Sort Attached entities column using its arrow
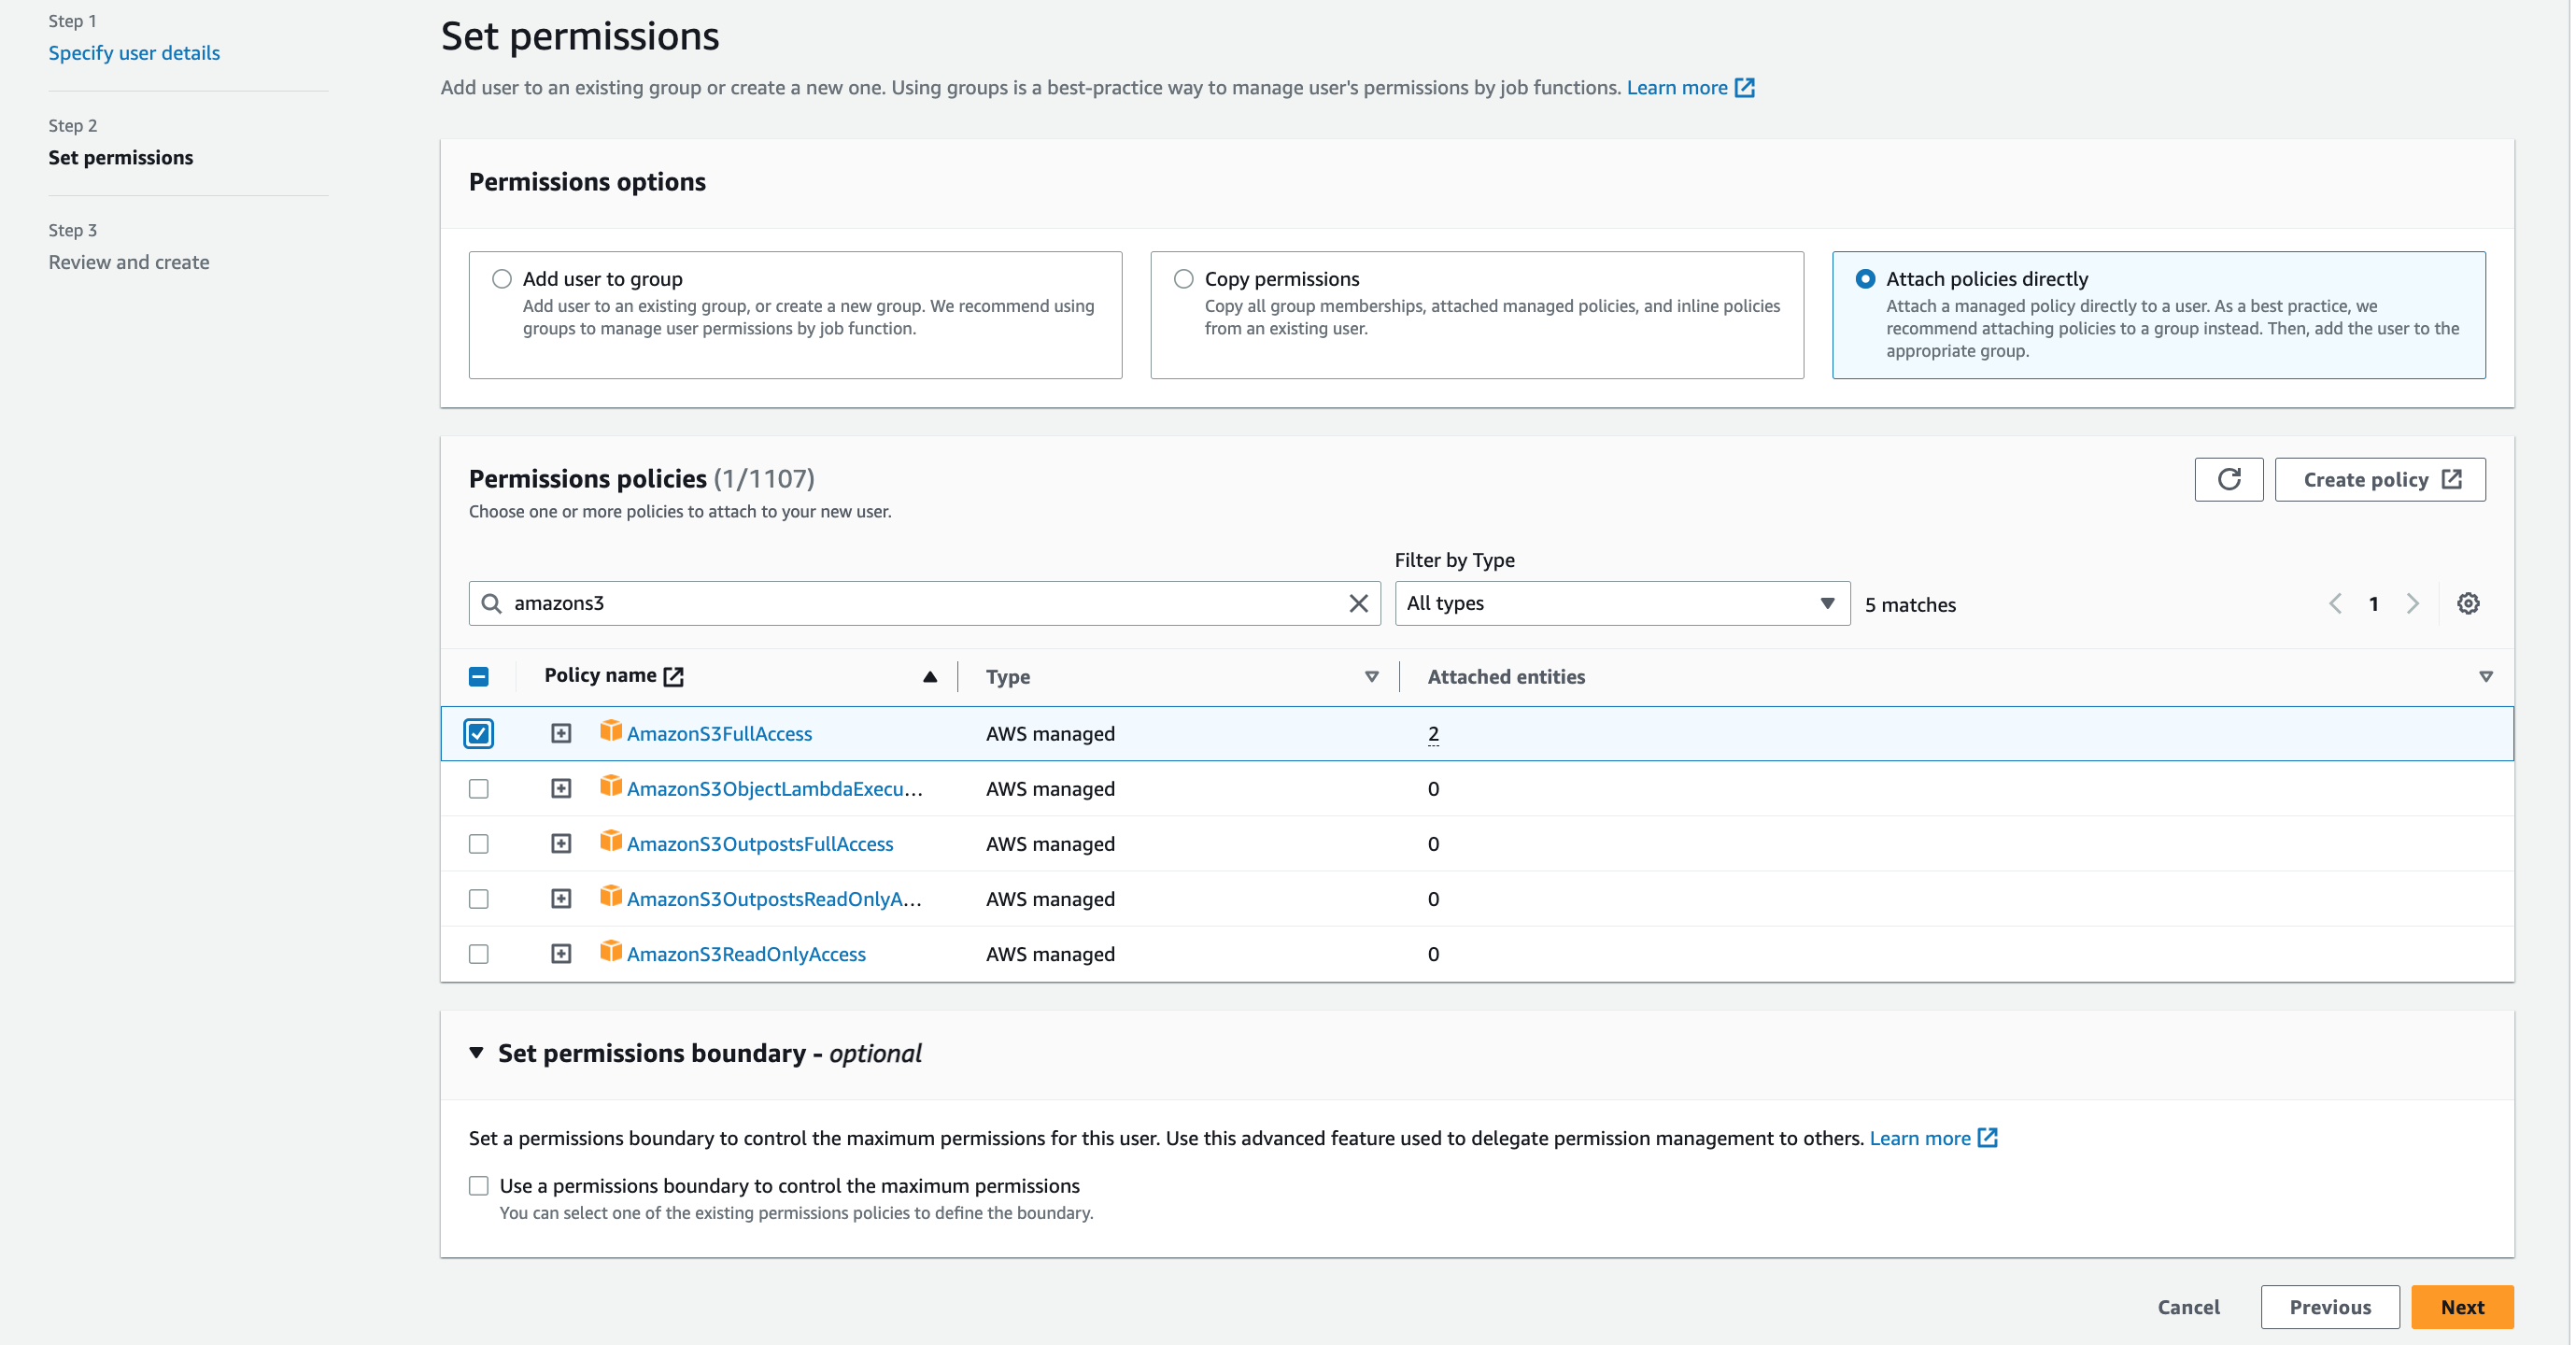Image resolution: width=2576 pixels, height=1345 pixels. click(2485, 677)
